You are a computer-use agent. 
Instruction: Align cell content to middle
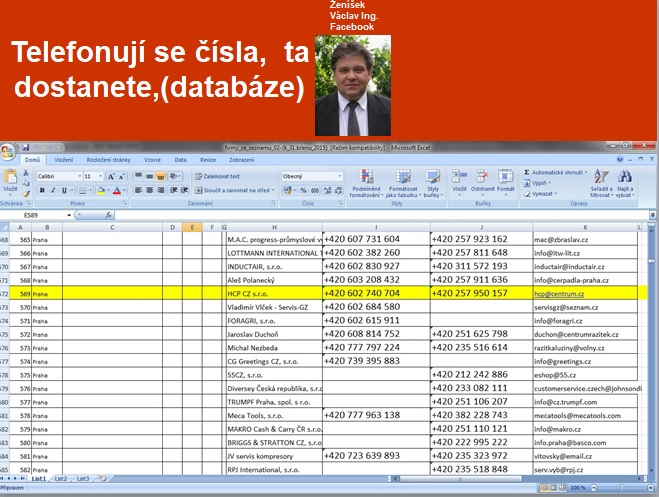tap(149, 176)
